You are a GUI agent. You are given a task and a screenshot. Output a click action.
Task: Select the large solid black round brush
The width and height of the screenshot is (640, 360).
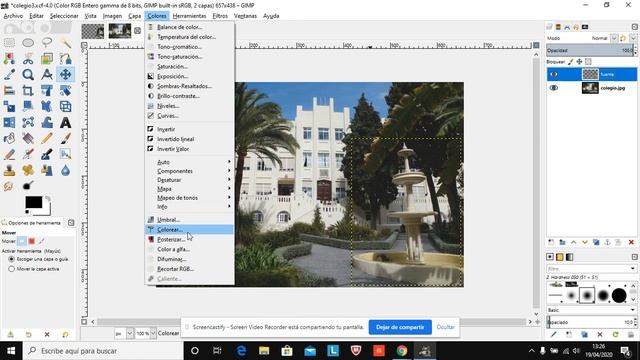tap(619, 295)
